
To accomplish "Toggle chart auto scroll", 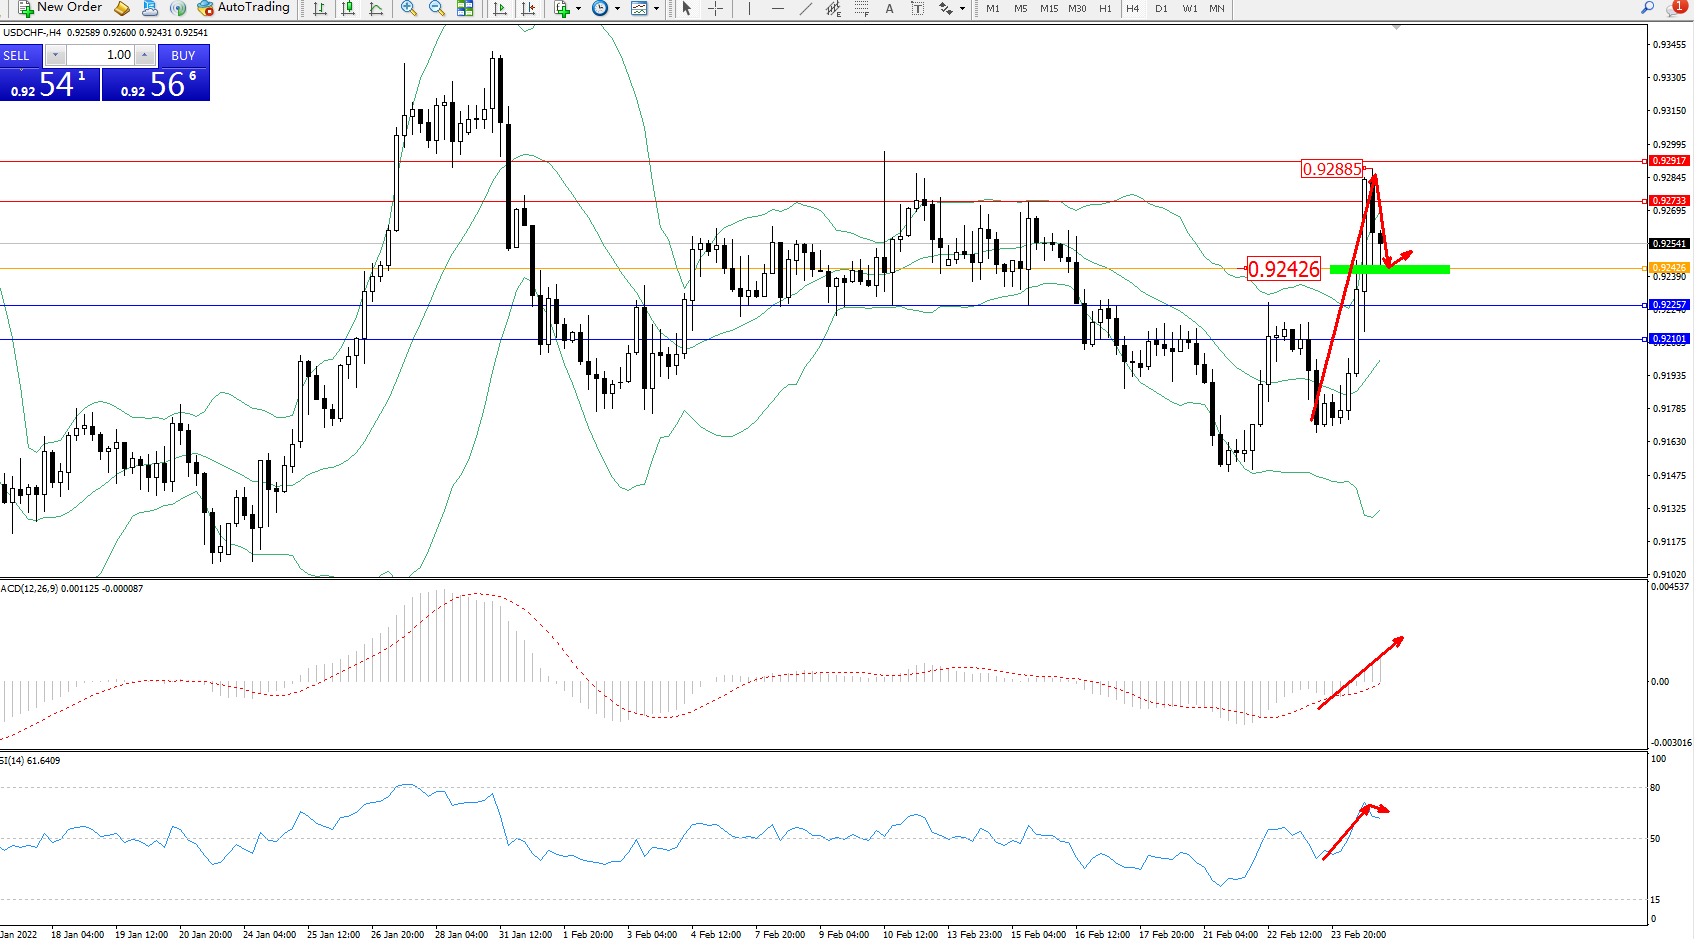I will tap(500, 8).
